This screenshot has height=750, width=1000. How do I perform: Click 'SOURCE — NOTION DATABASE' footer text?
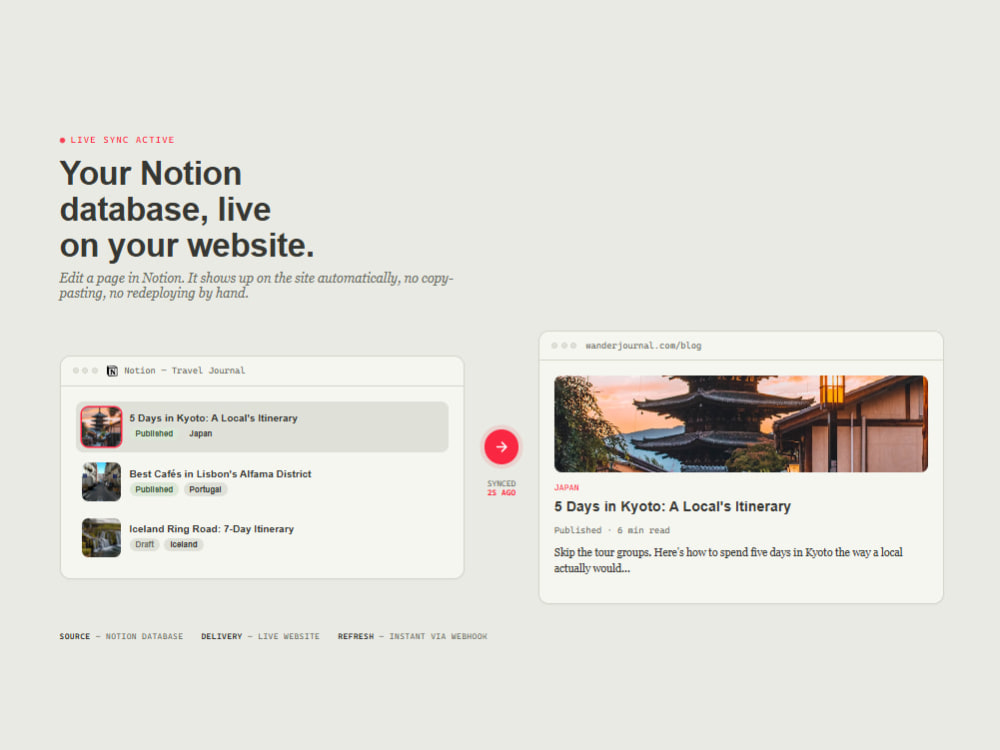121,636
